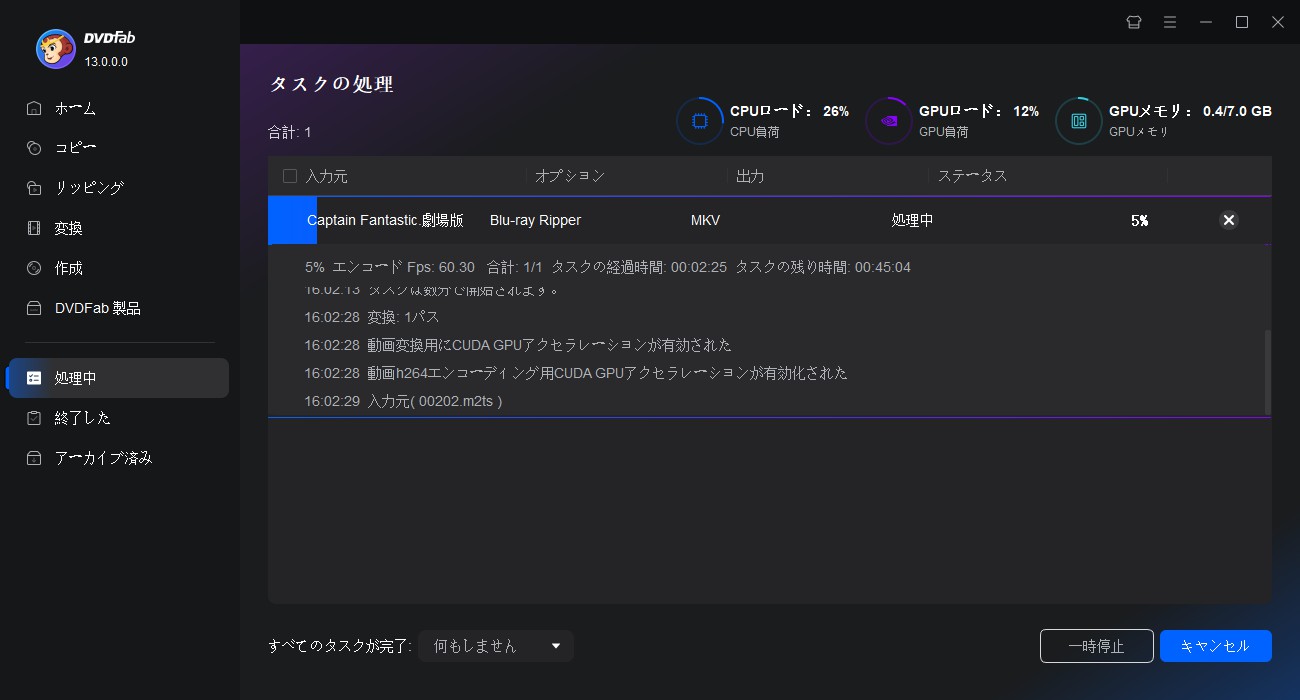This screenshot has width=1300, height=700.
Task: Remove the Captain Fantastic task with X
Action: 1229,220
